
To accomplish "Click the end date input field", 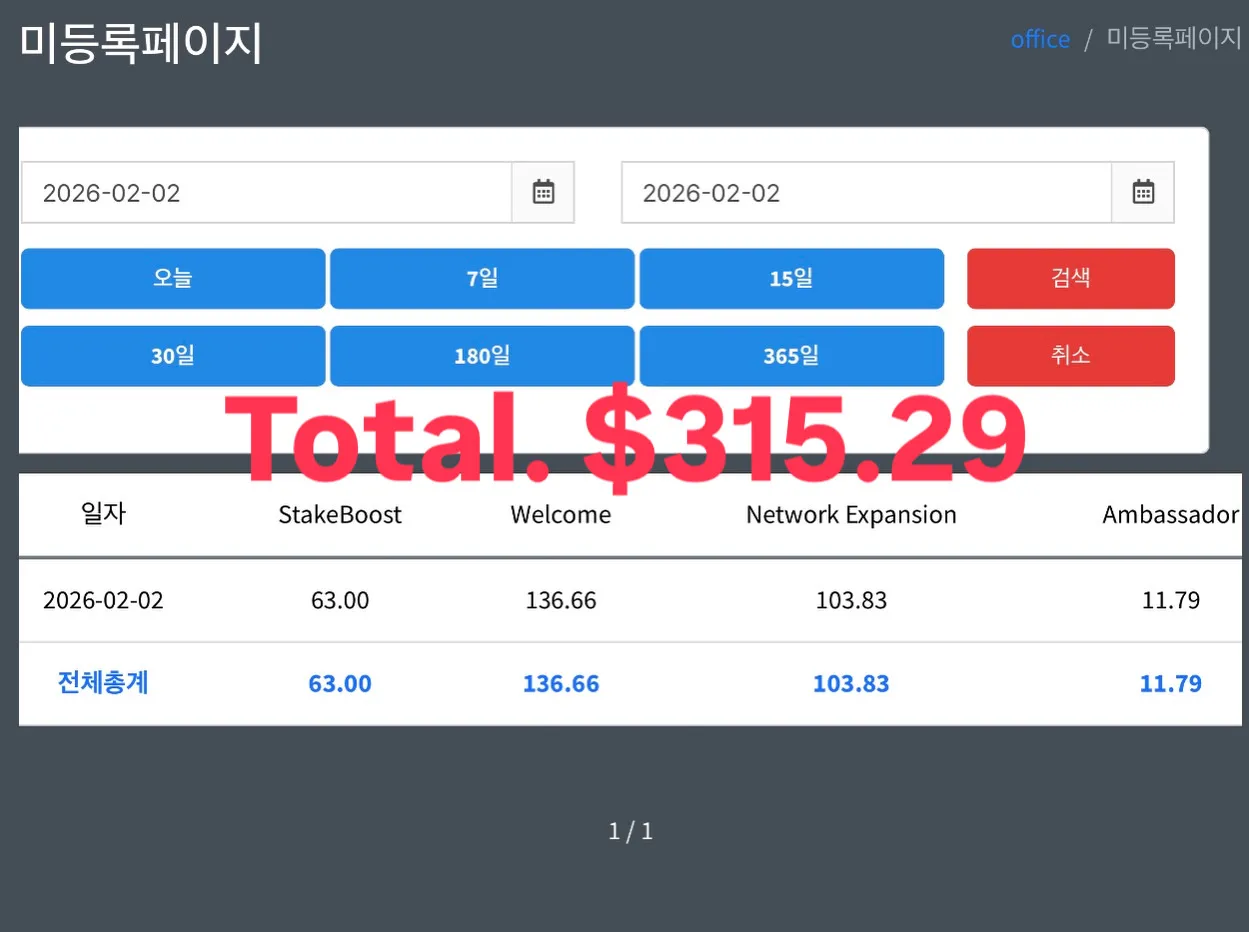I will coord(866,192).
